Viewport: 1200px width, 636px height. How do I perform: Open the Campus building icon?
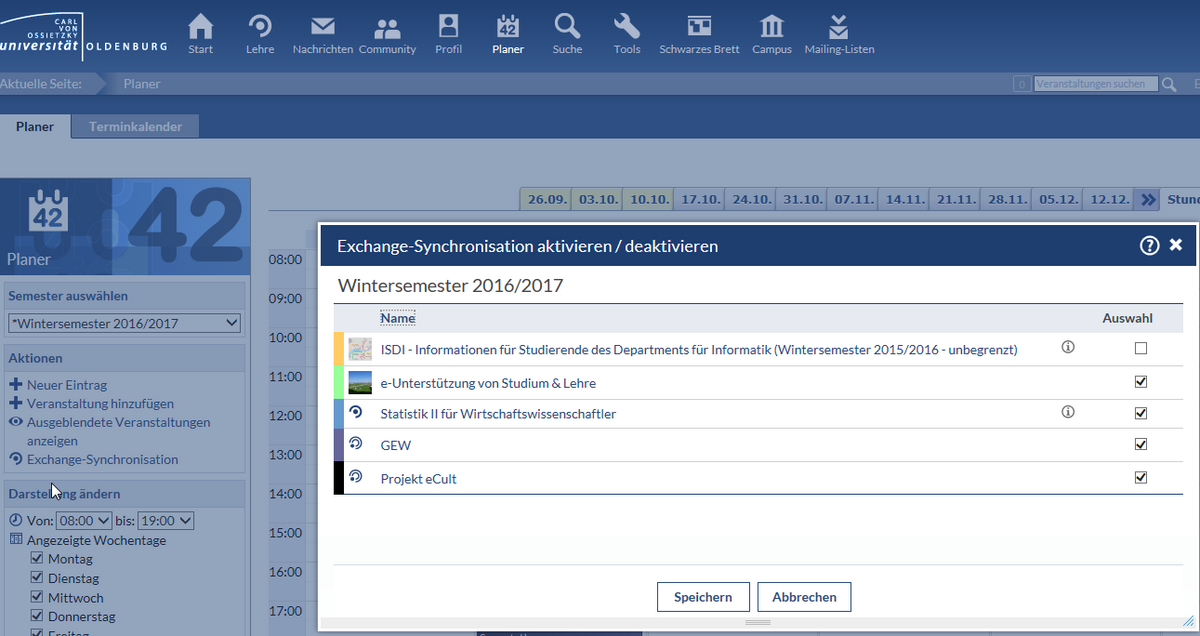tap(772, 27)
